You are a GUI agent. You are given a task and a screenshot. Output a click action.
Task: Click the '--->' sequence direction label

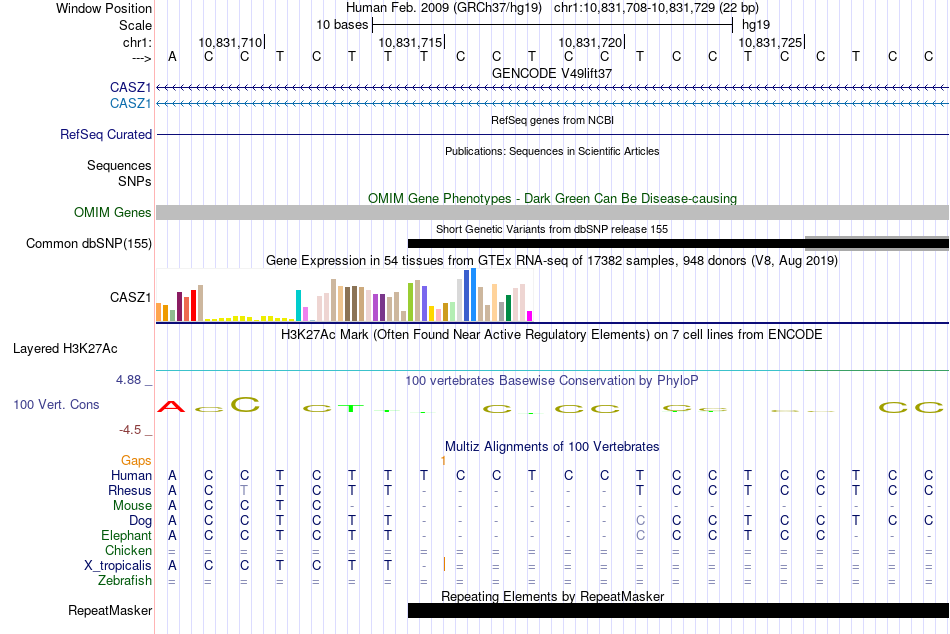point(141,58)
